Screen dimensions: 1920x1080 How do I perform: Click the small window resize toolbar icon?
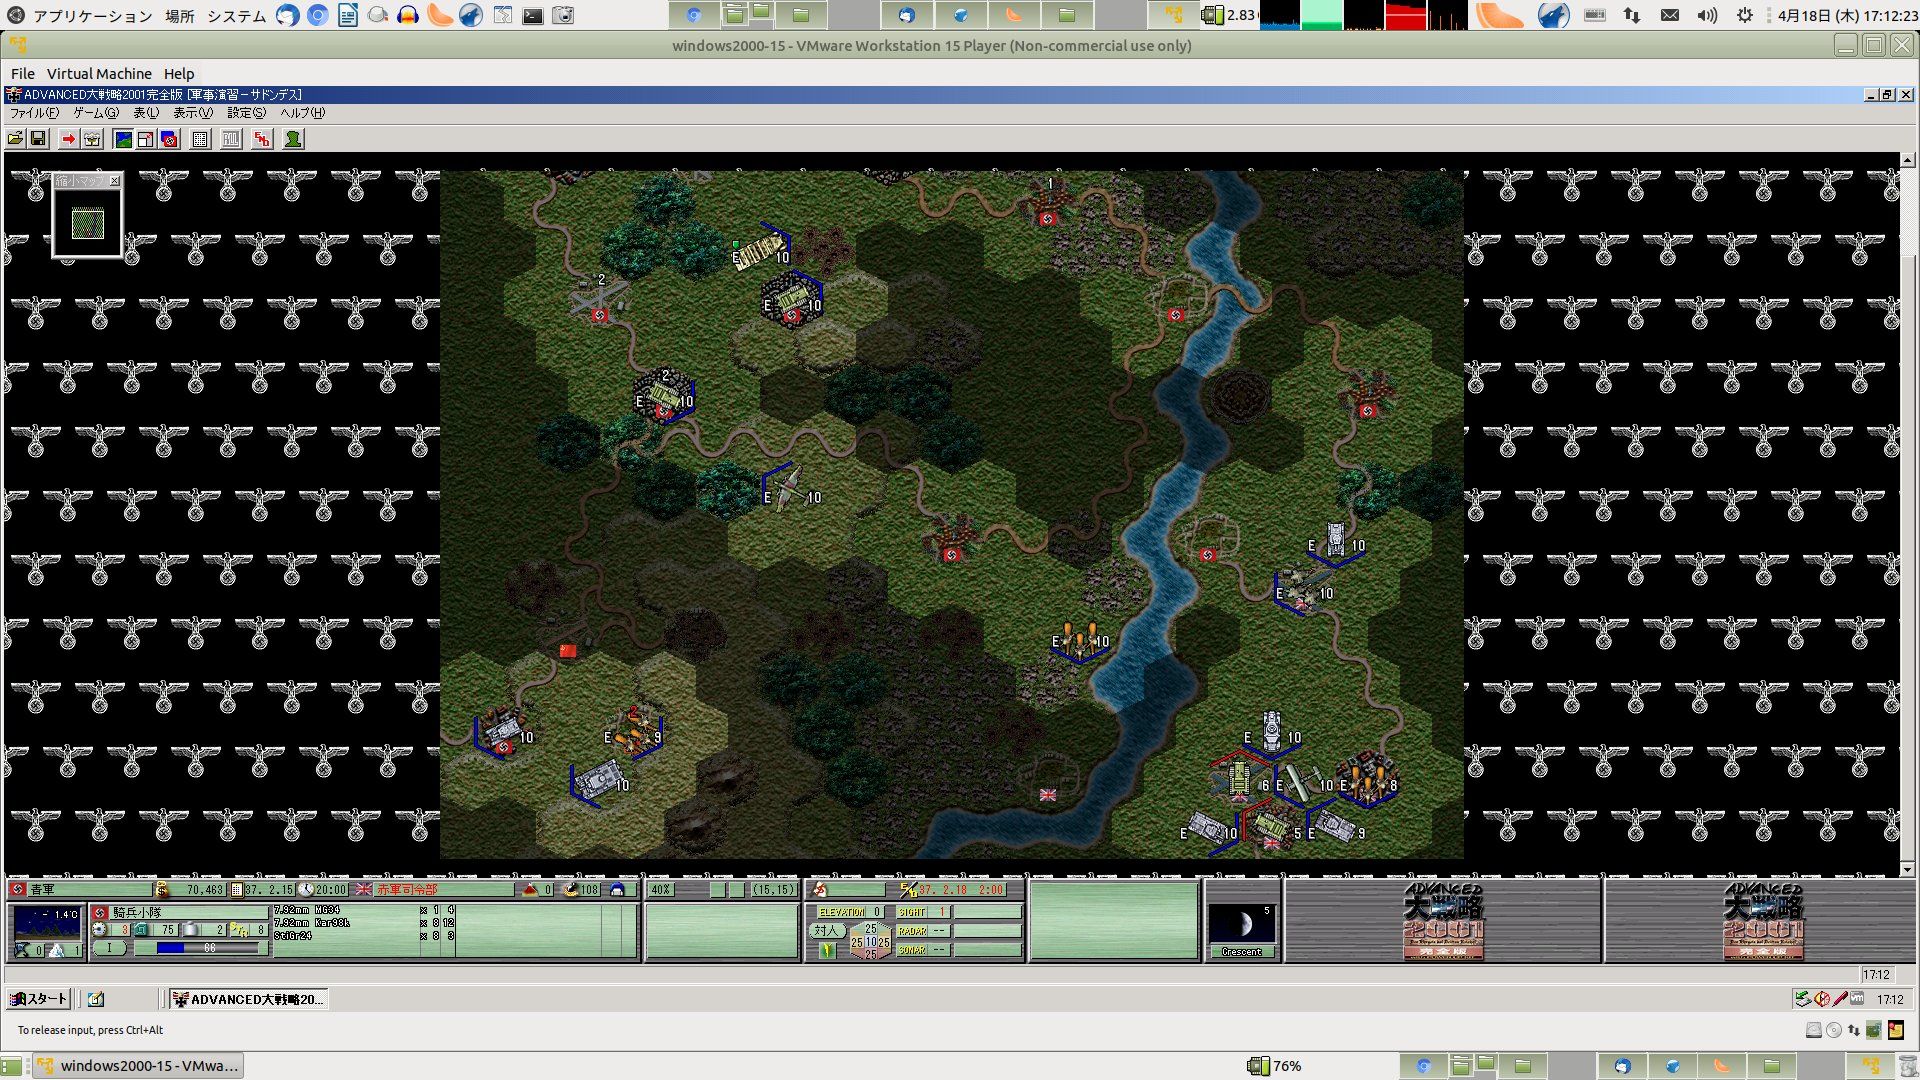click(x=146, y=139)
